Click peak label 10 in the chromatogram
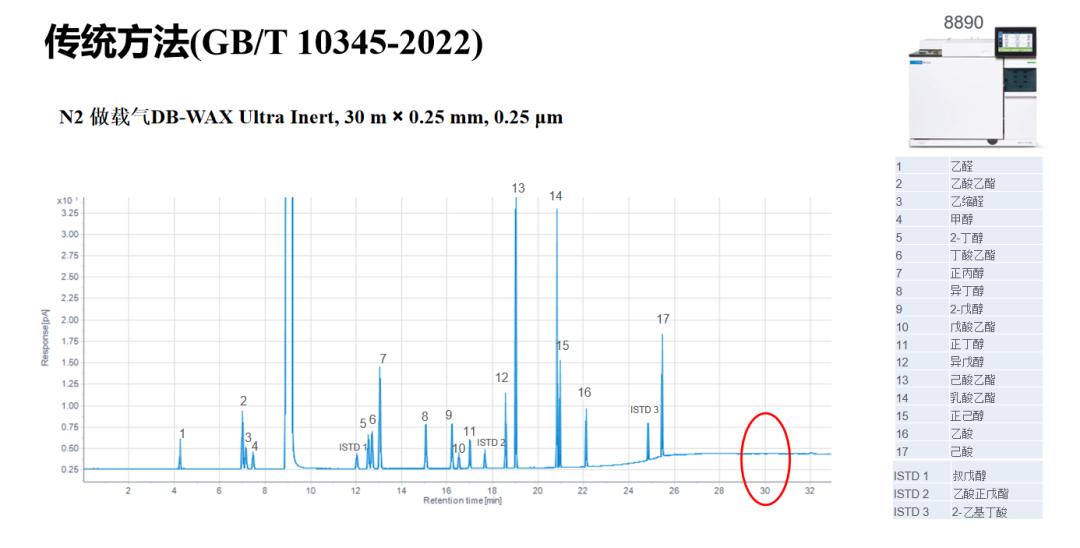1080x548 pixels. [459, 449]
